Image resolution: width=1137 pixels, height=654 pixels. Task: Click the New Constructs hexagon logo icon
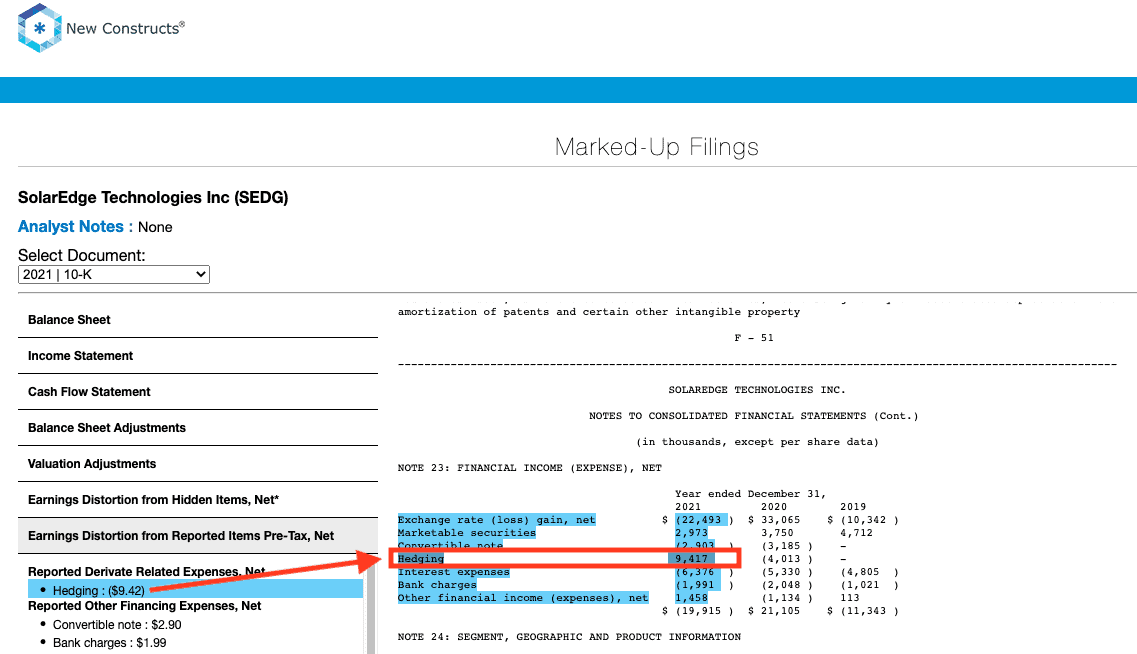click(x=39, y=28)
